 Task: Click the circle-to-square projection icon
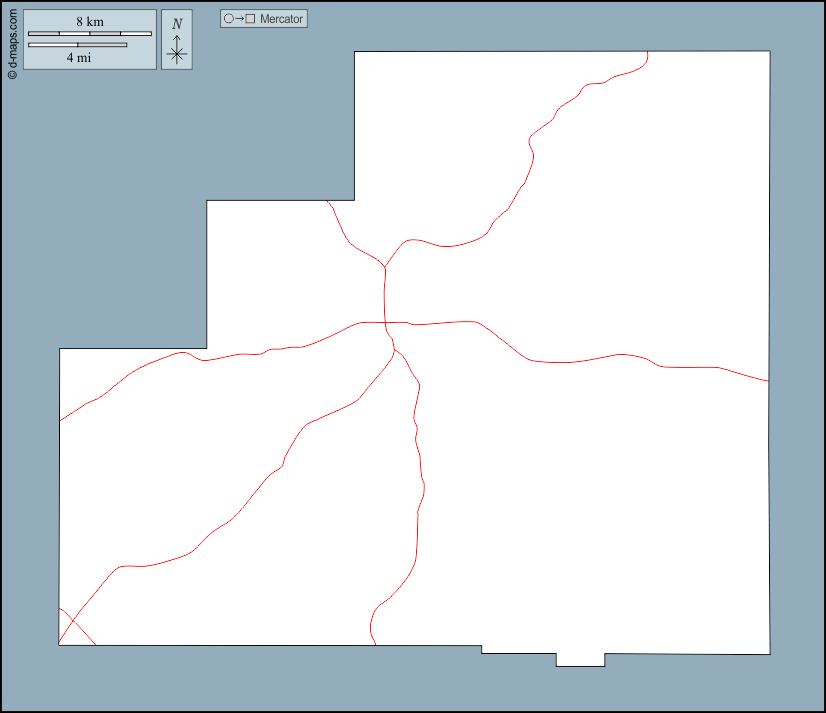(x=240, y=19)
